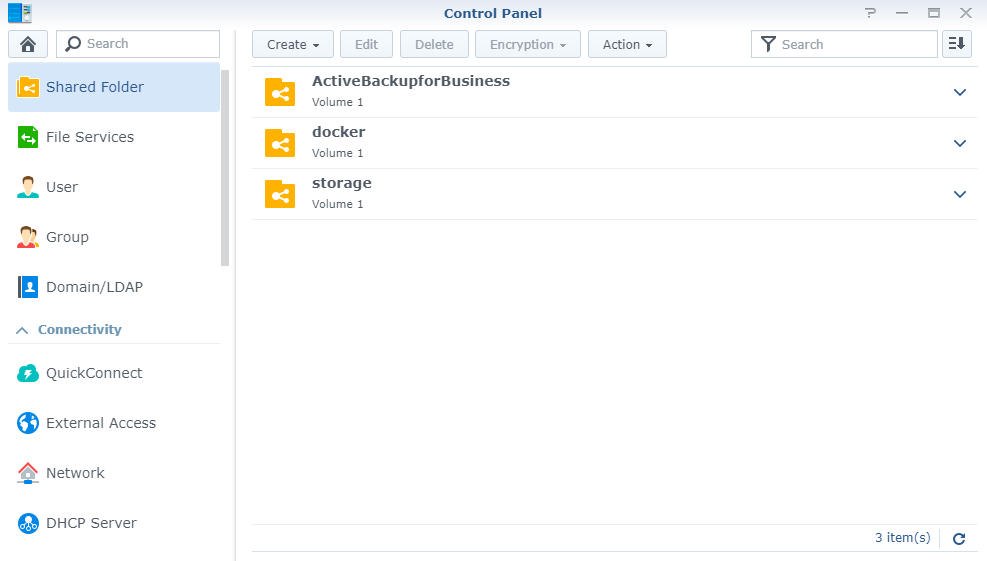Go to File Services
The width and height of the screenshot is (987, 561).
click(89, 137)
